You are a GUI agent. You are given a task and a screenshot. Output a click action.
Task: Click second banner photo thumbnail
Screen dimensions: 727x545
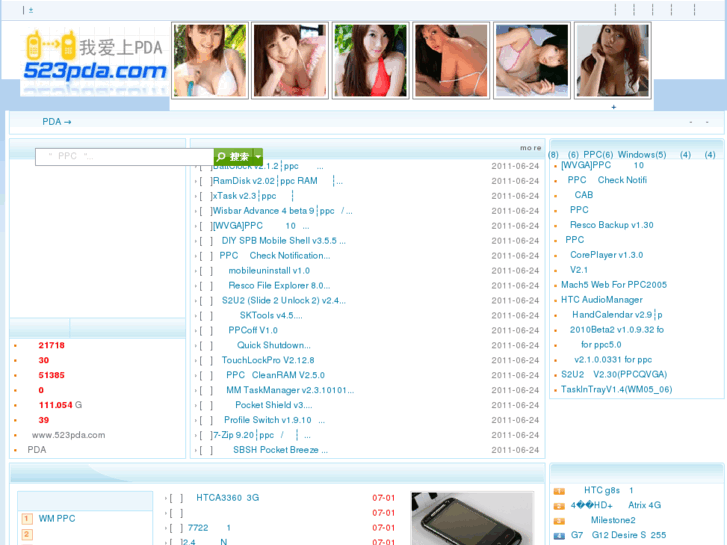pyautogui.click(x=290, y=60)
